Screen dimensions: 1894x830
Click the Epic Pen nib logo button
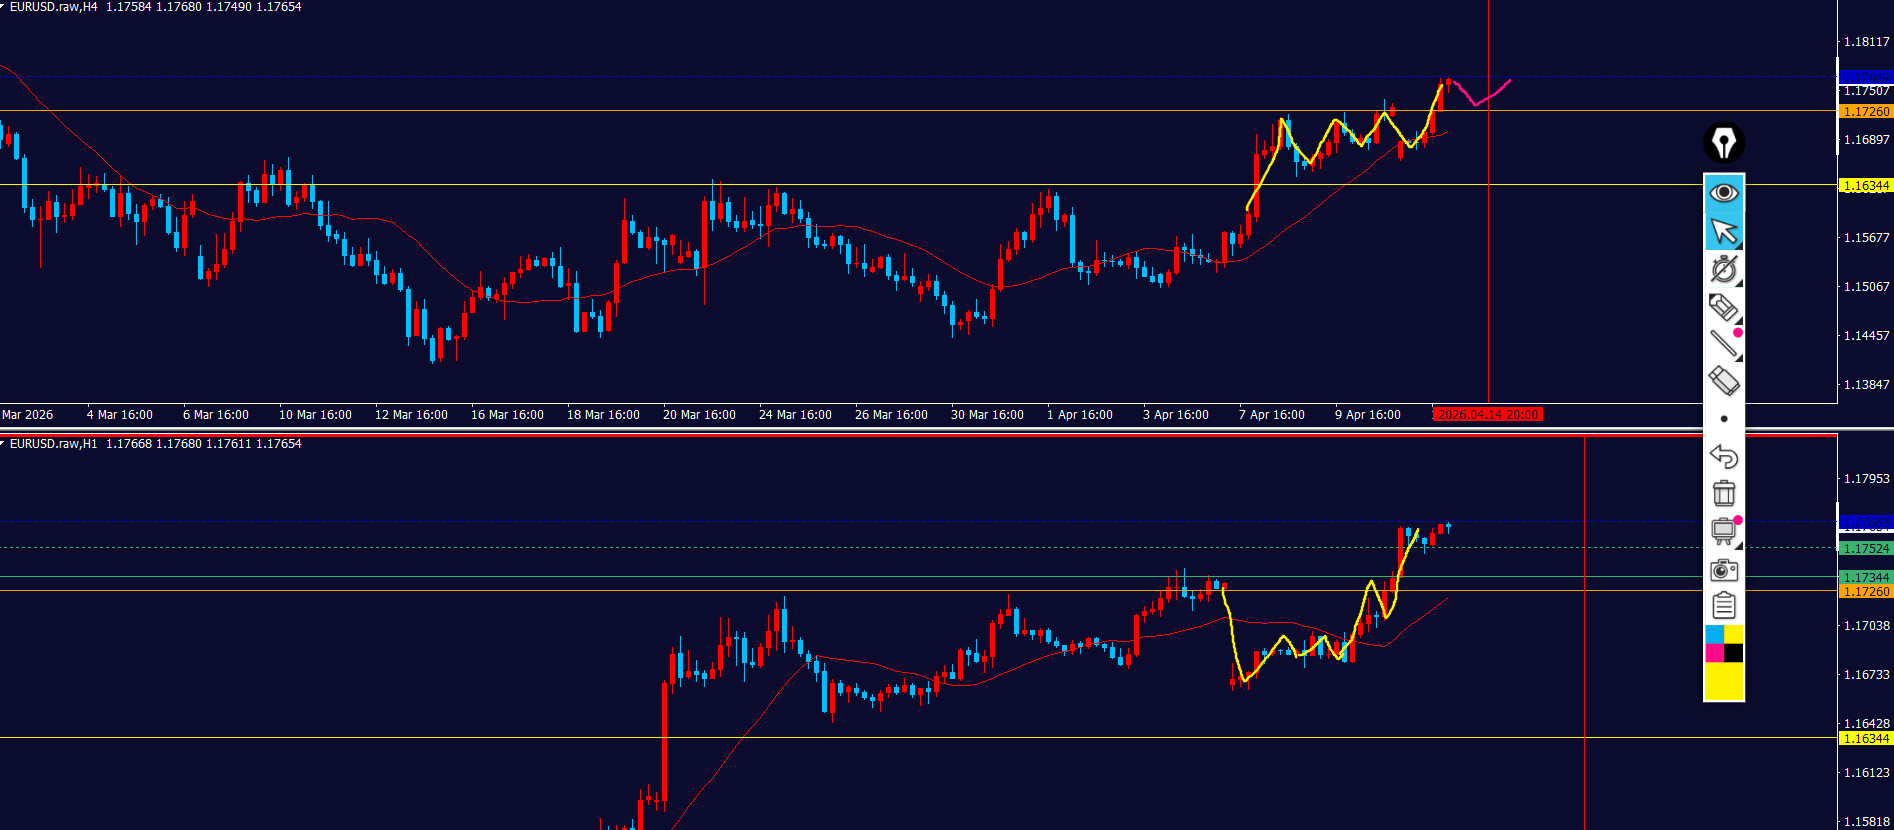click(x=1723, y=143)
